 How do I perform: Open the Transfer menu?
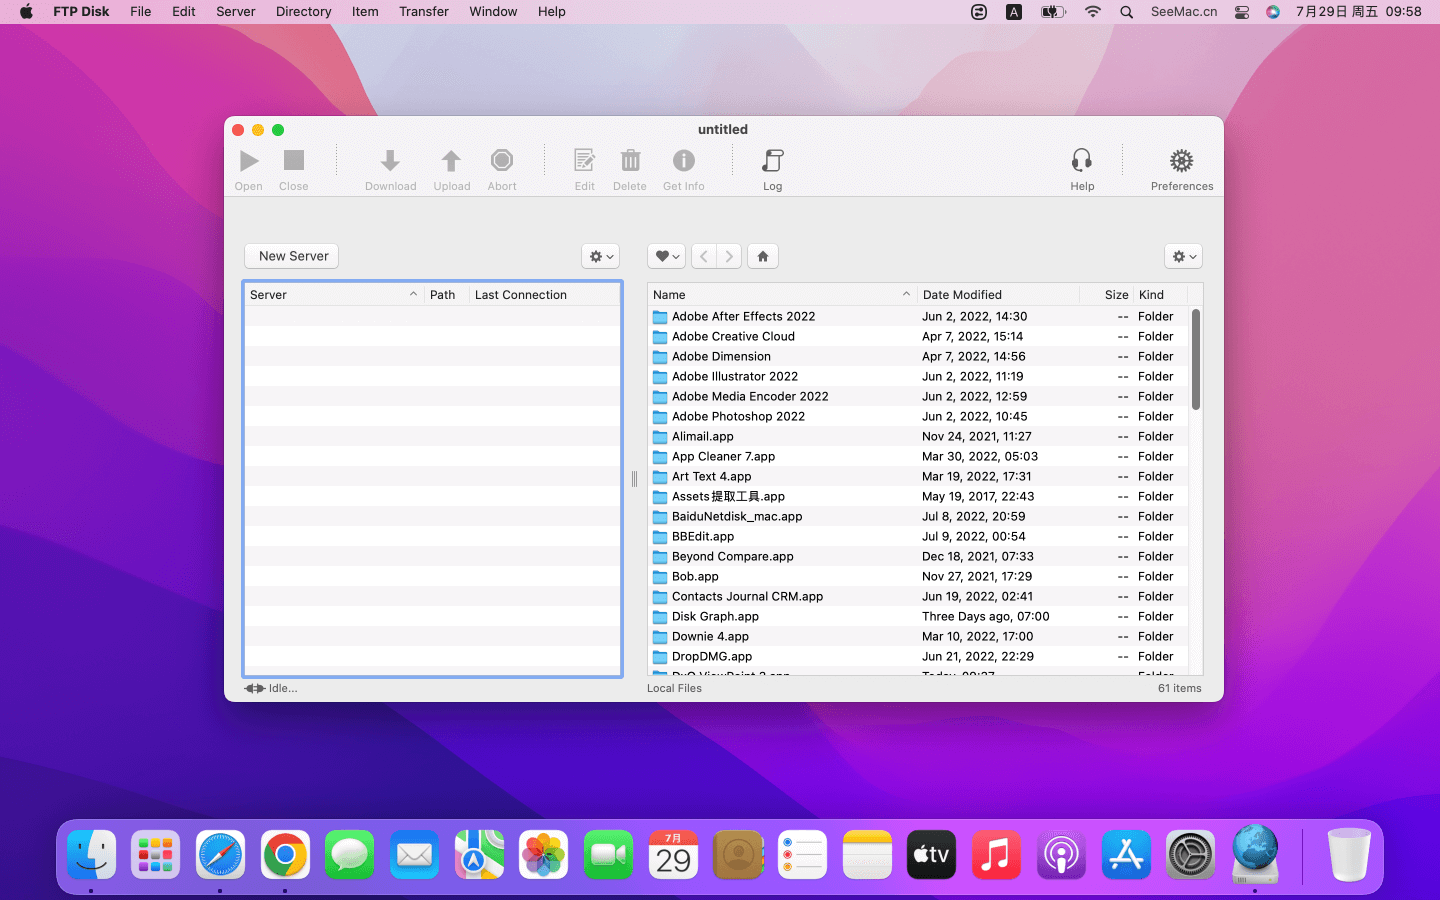423,12
